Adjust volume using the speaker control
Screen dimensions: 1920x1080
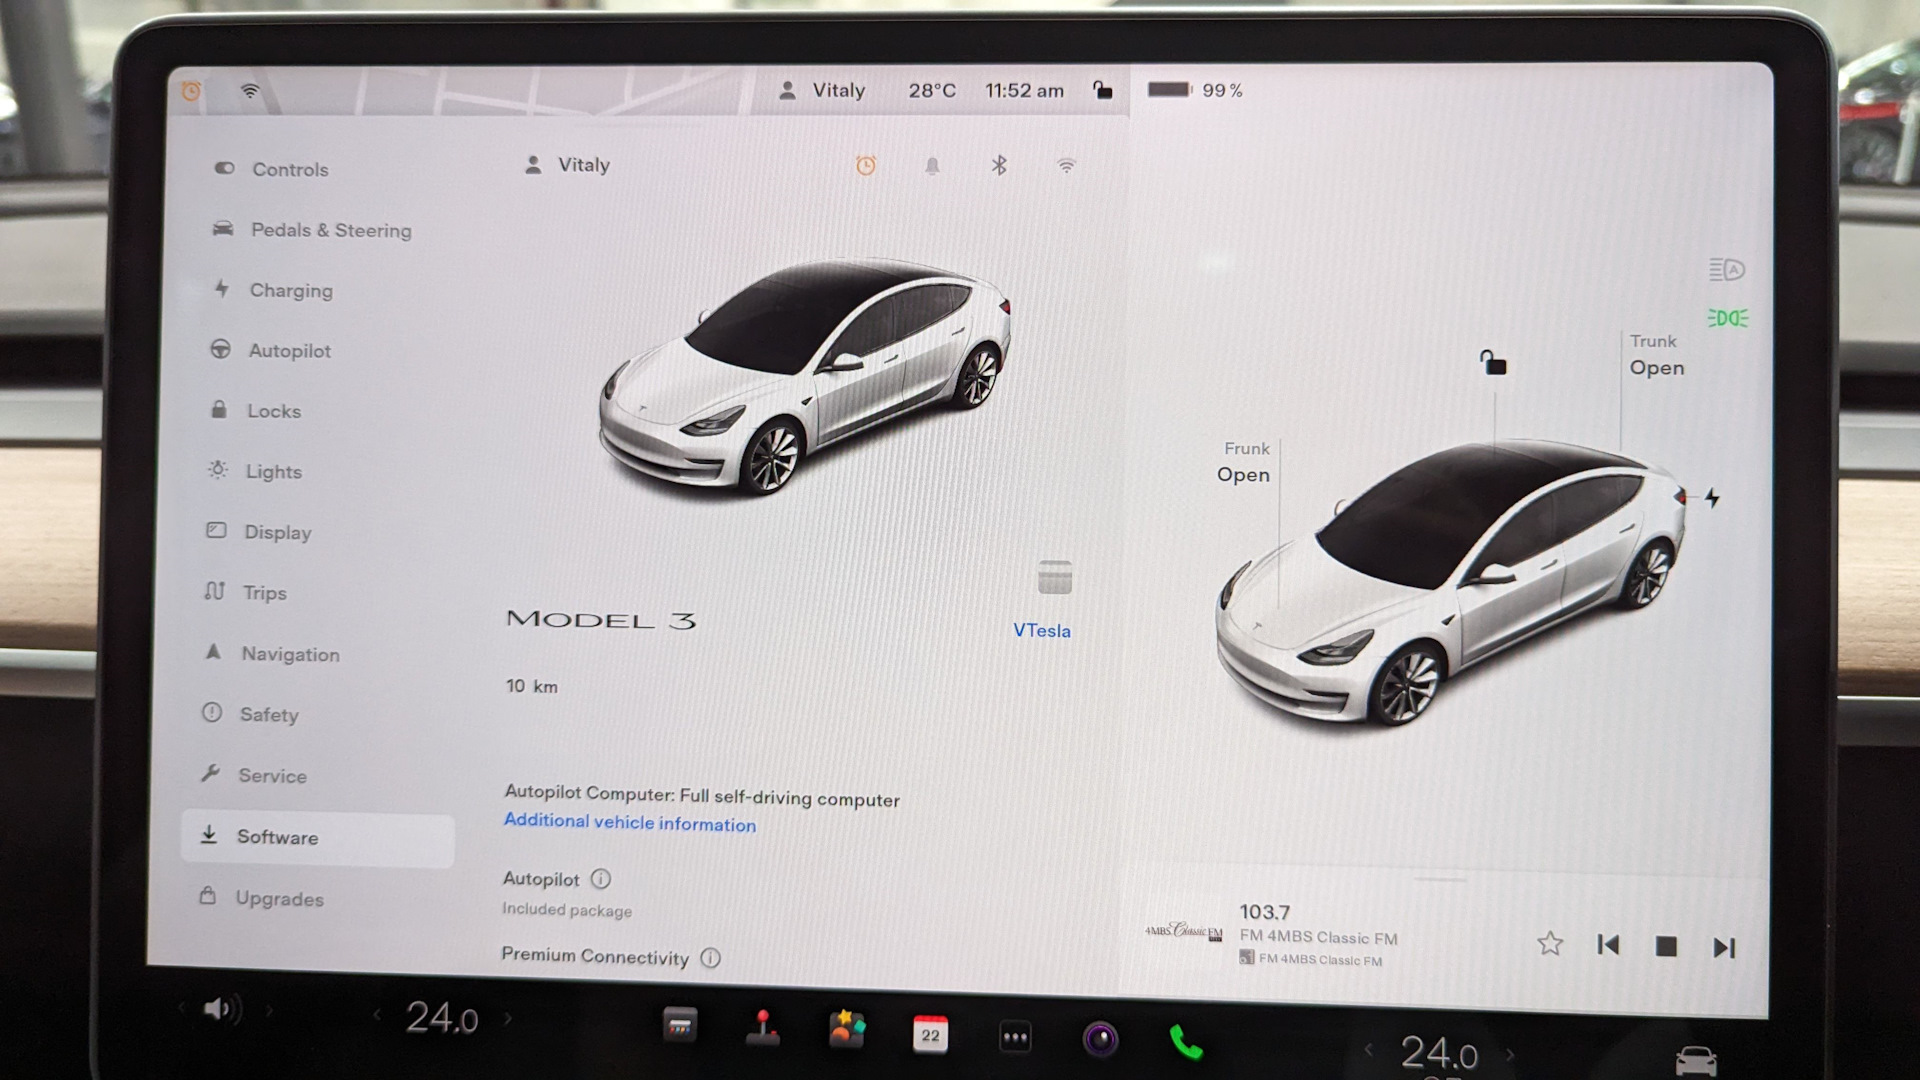pyautogui.click(x=222, y=1009)
